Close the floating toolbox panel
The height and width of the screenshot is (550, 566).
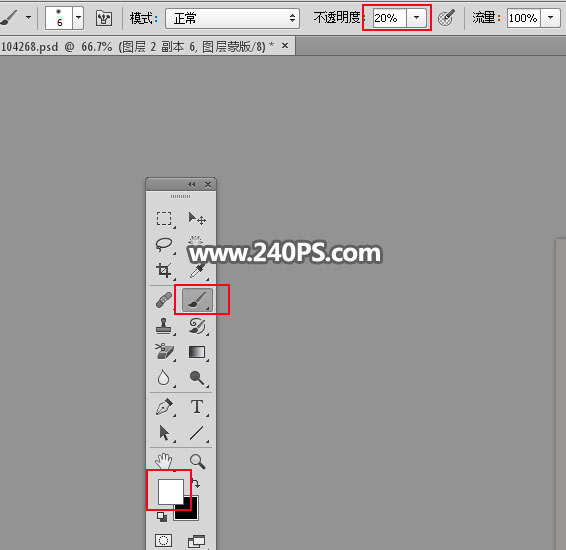coord(208,184)
